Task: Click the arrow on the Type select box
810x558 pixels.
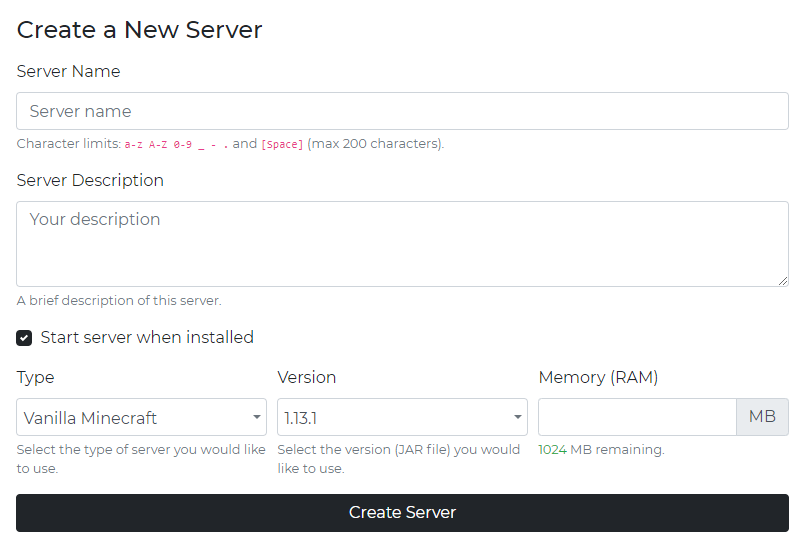Action: tap(257, 417)
